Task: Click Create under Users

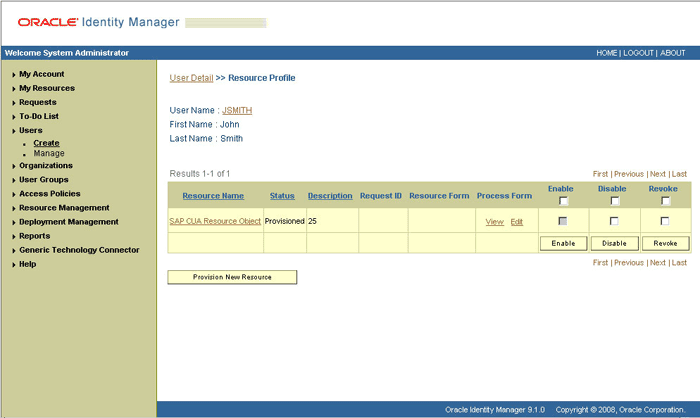Action: (x=46, y=143)
